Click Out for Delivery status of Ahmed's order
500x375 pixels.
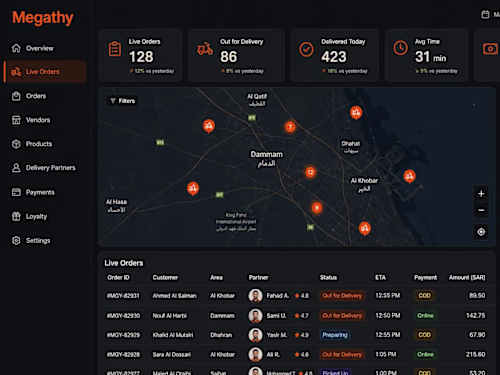(342, 296)
